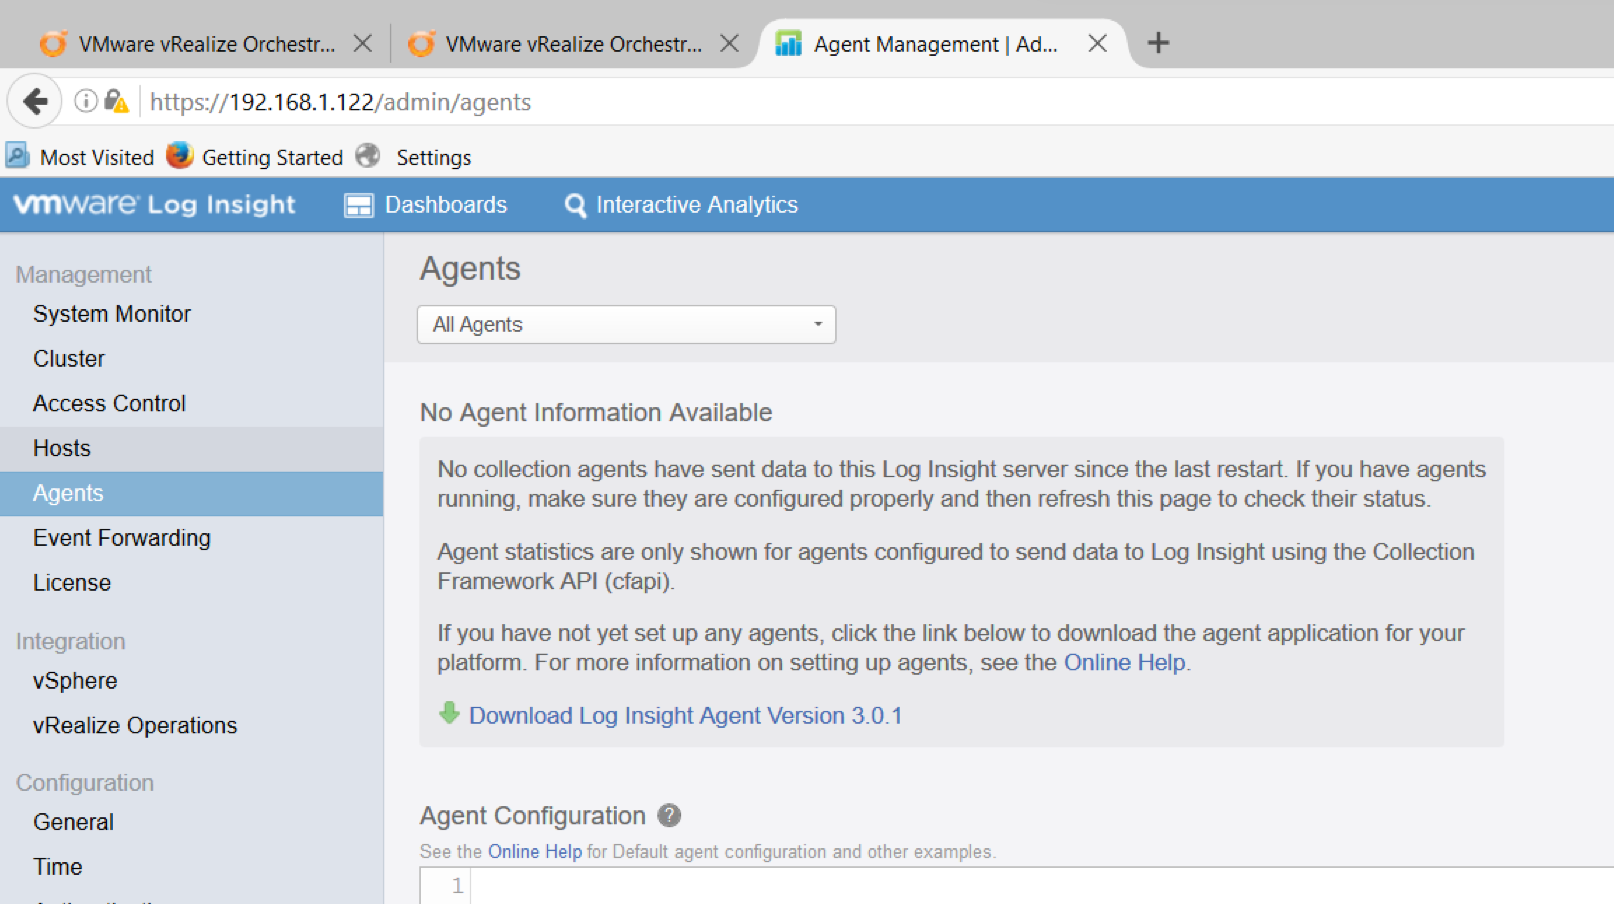Click the green download arrow icon
The height and width of the screenshot is (904, 1614).
(449, 713)
